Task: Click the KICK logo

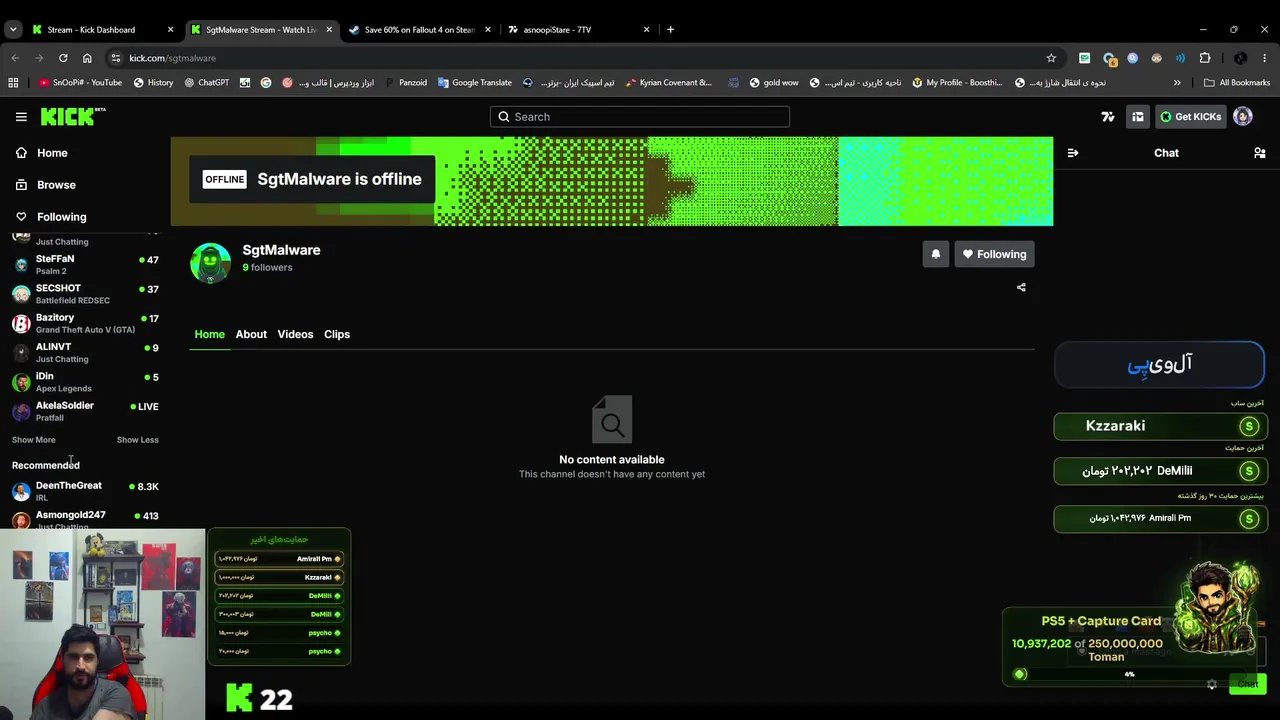Action: 72,117
